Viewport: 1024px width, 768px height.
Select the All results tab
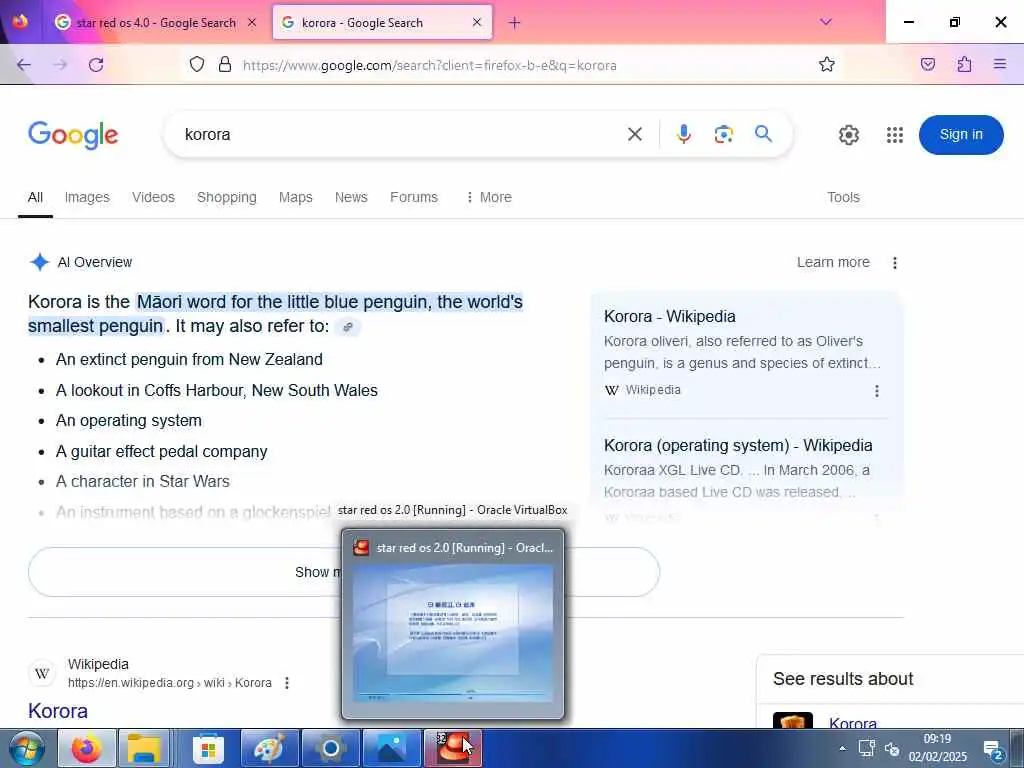click(x=35, y=197)
